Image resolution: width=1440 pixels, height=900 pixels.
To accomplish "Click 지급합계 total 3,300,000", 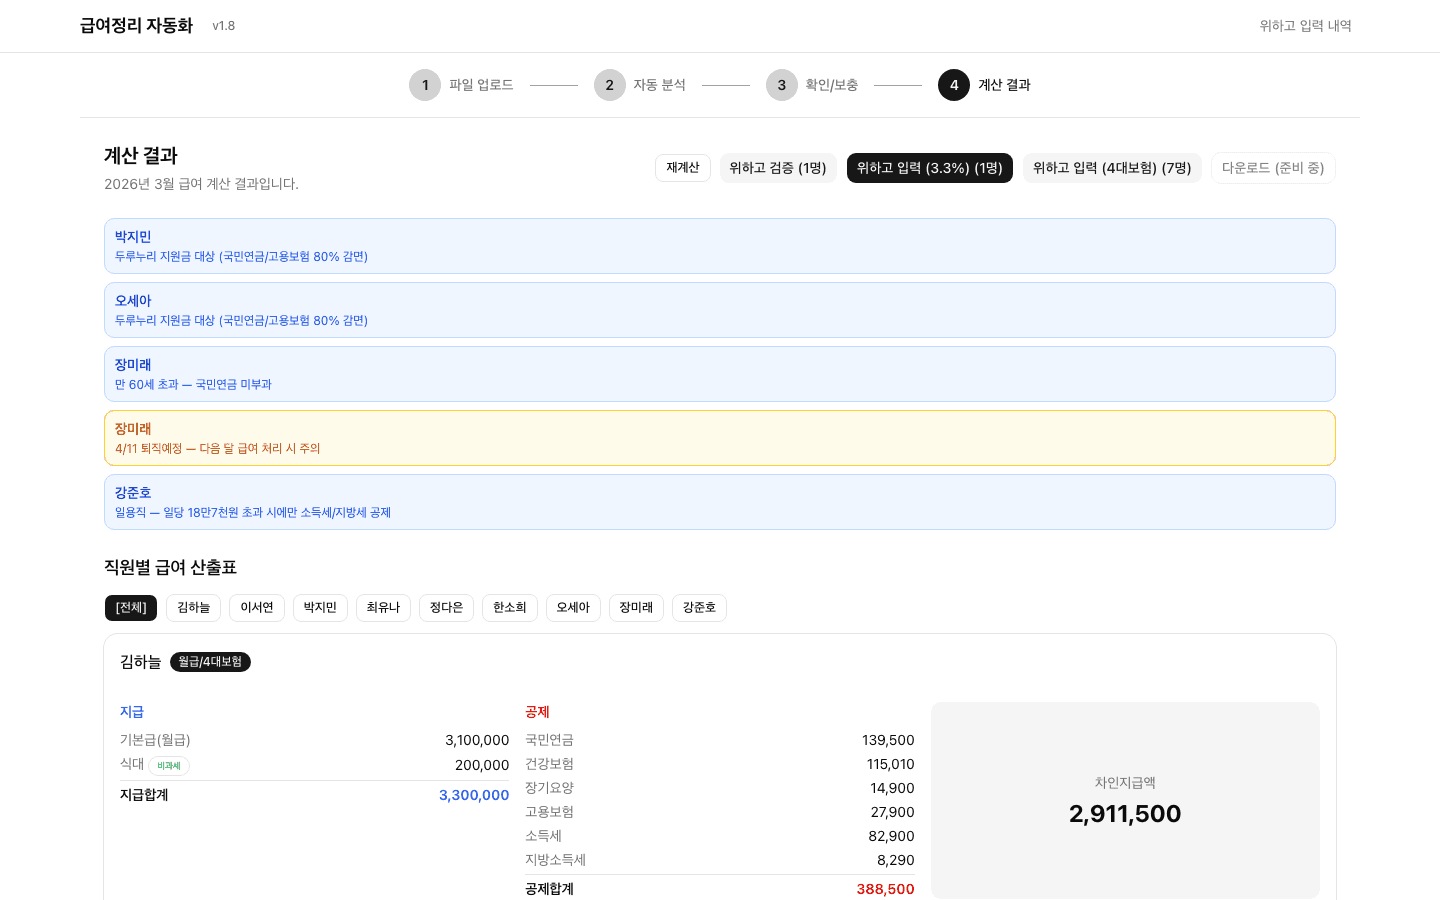I will [x=474, y=795].
